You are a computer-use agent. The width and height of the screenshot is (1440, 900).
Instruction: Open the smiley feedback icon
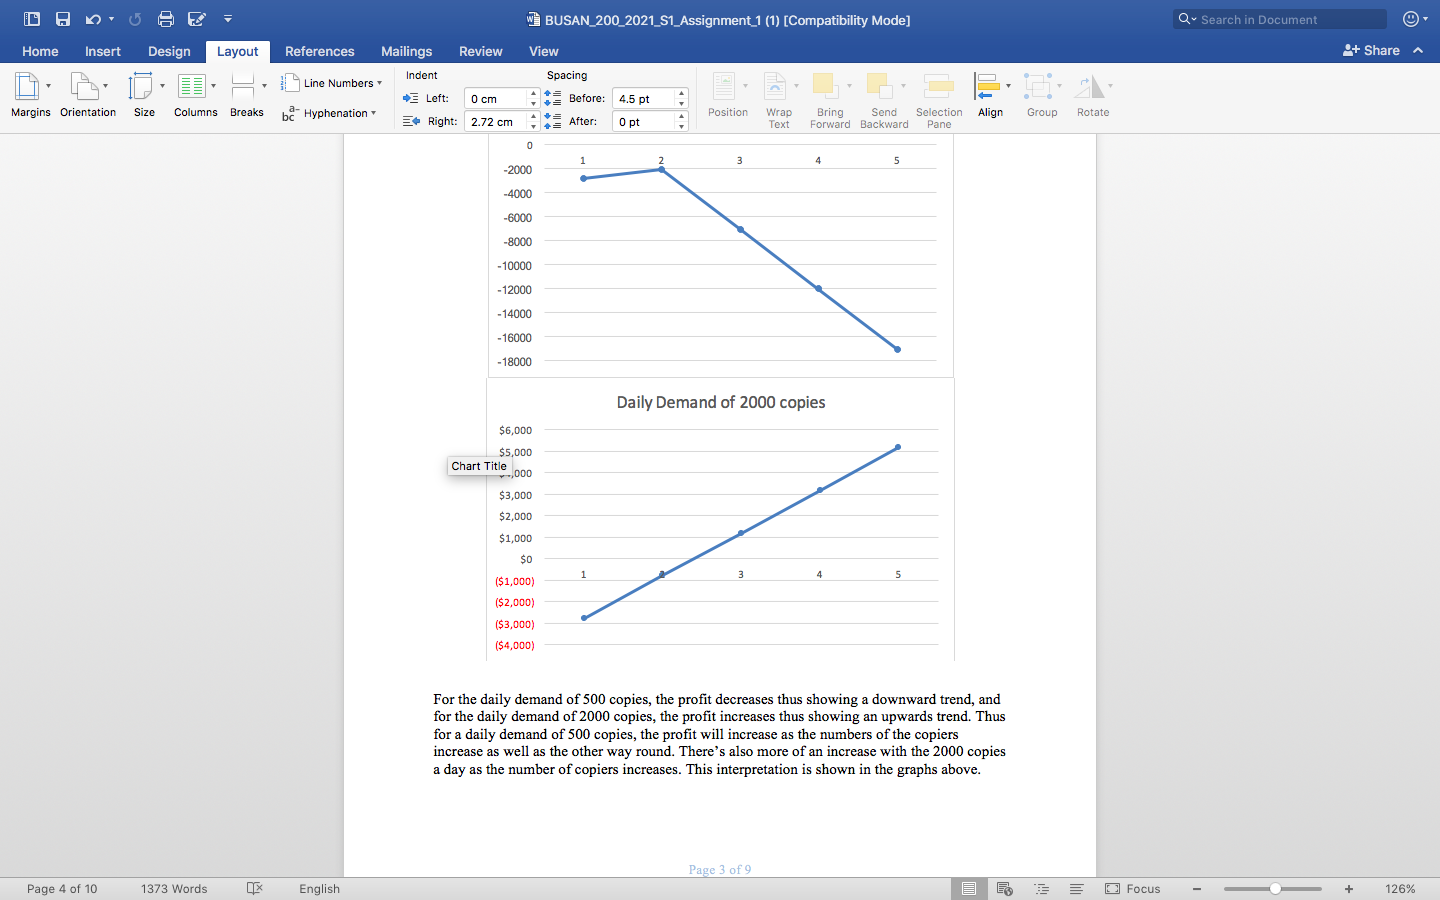1411,19
